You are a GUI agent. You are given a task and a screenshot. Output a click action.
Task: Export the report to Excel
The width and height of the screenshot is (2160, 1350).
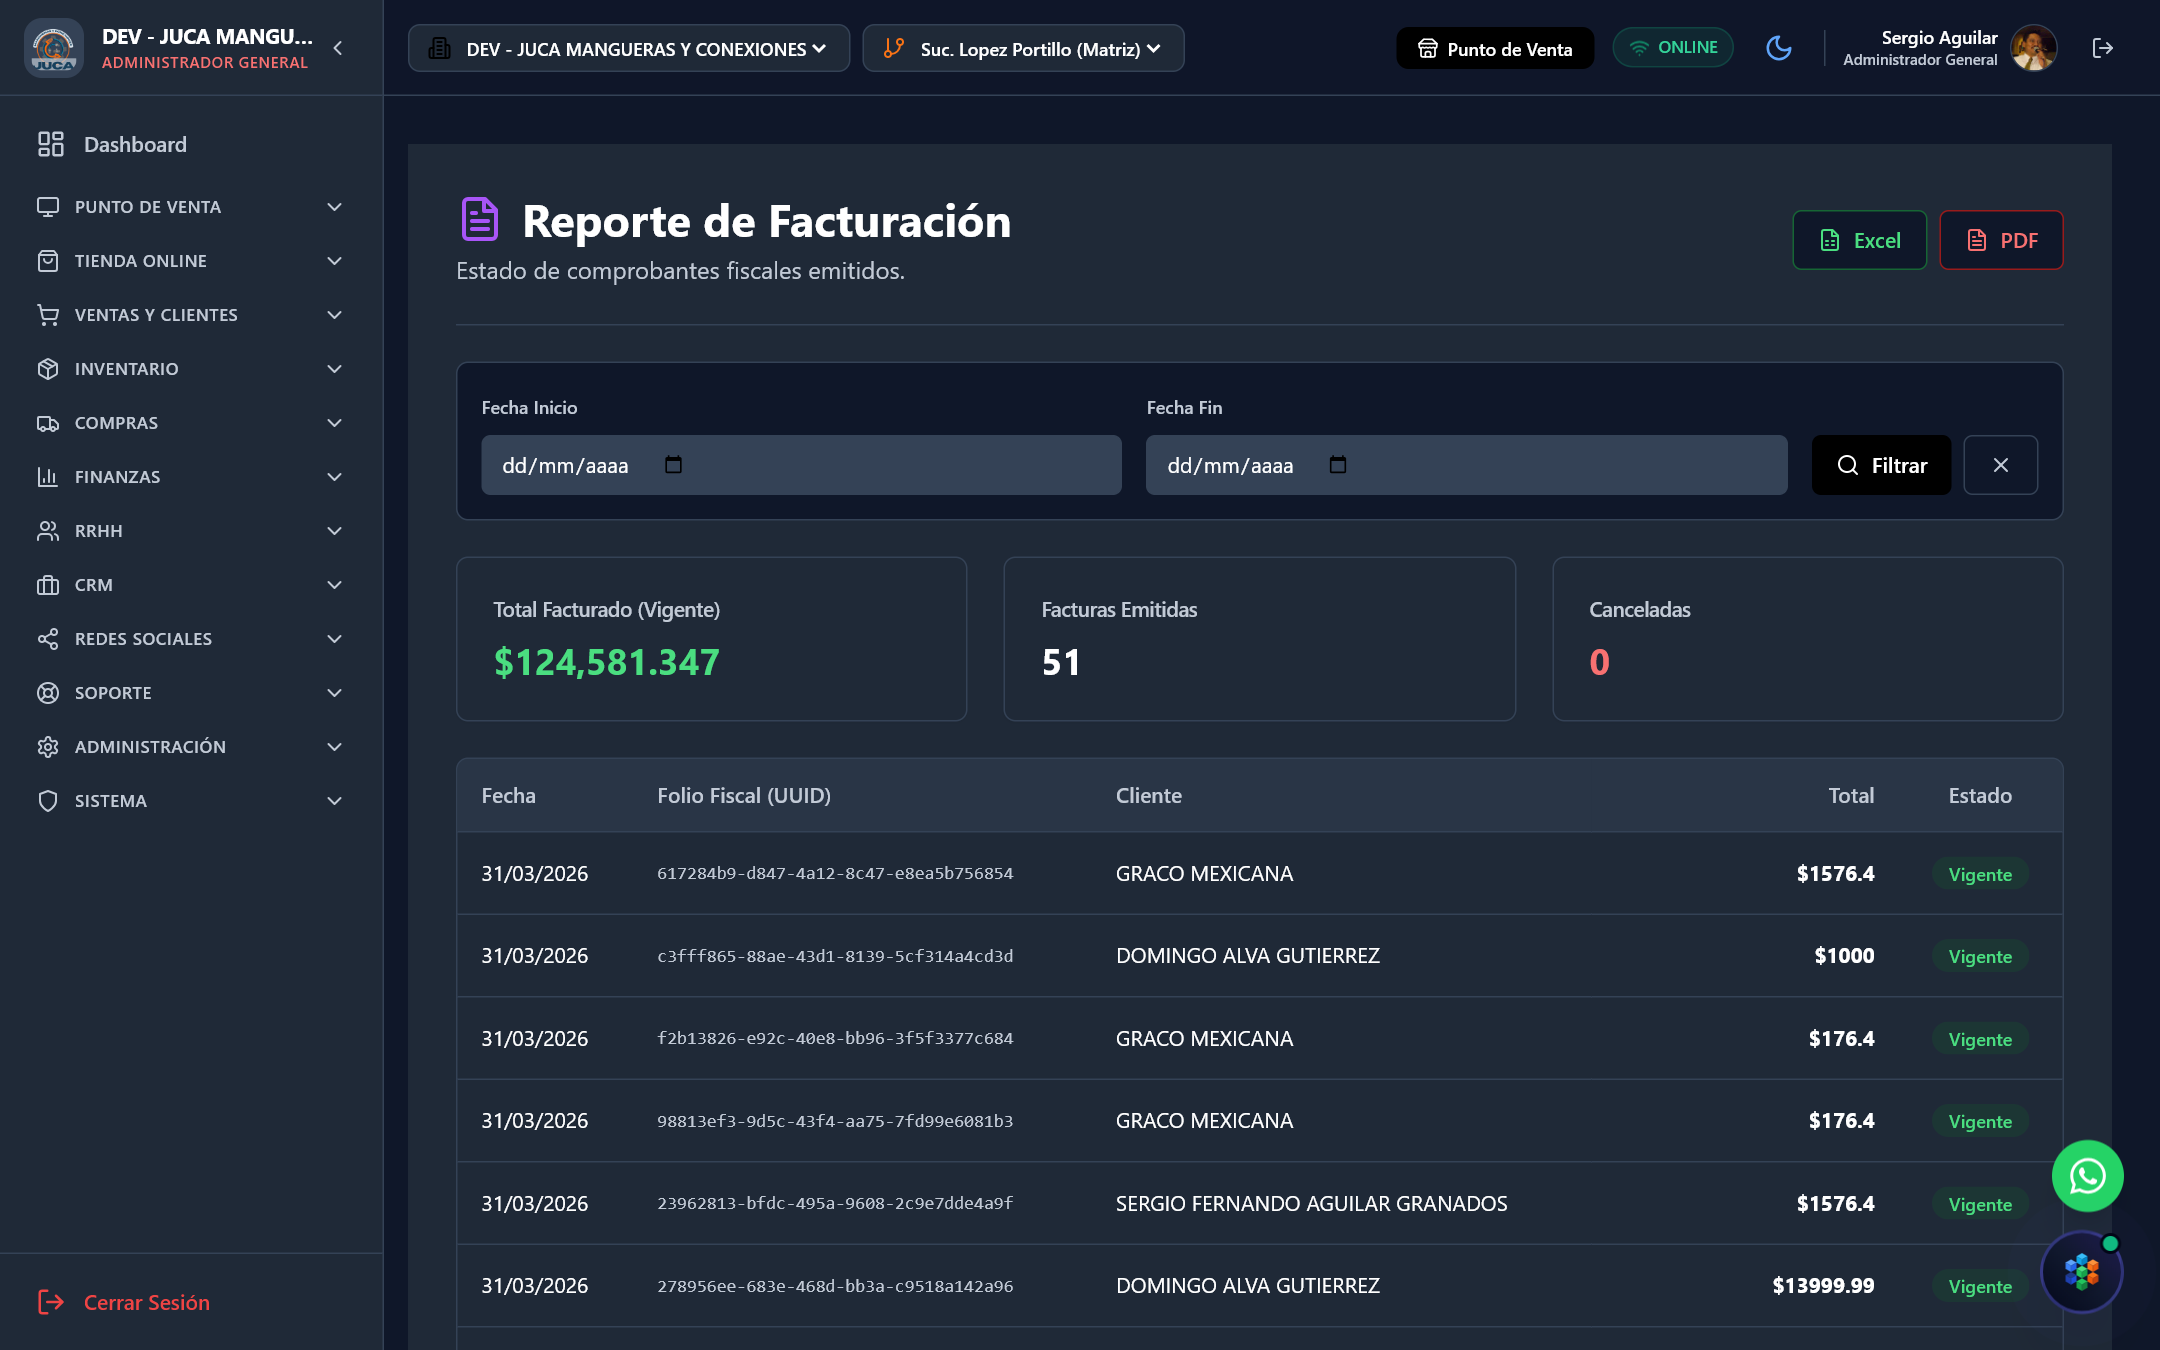click(x=1859, y=240)
